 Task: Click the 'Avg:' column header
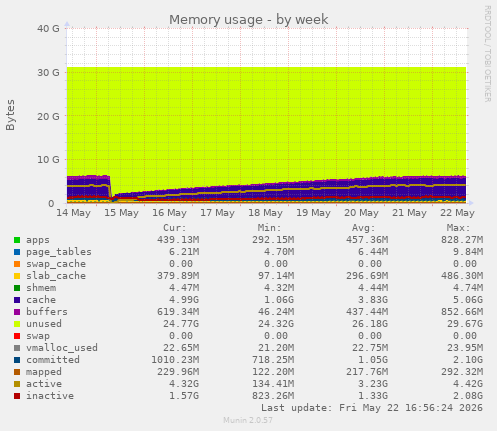[364, 228]
